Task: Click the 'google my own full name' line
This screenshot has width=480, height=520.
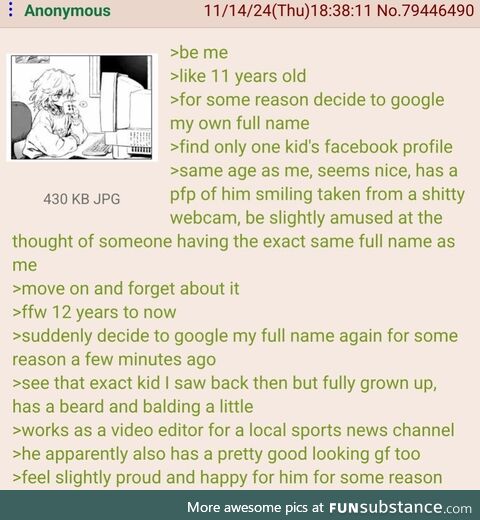Action: (x=307, y=112)
